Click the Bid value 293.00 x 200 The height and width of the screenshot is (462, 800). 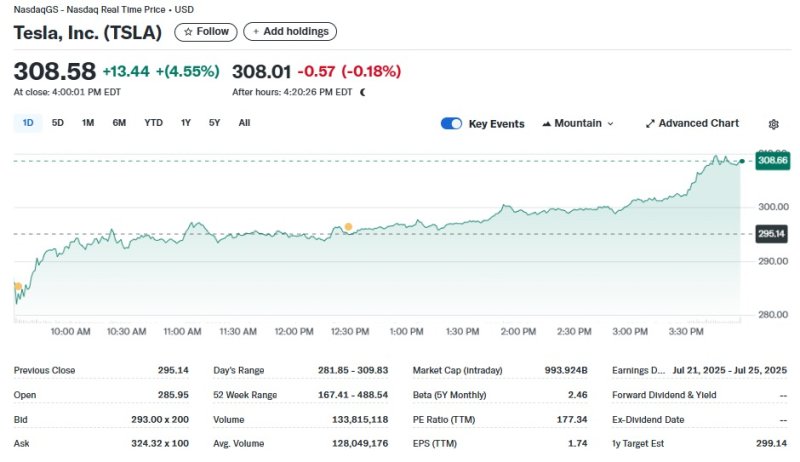click(x=160, y=420)
